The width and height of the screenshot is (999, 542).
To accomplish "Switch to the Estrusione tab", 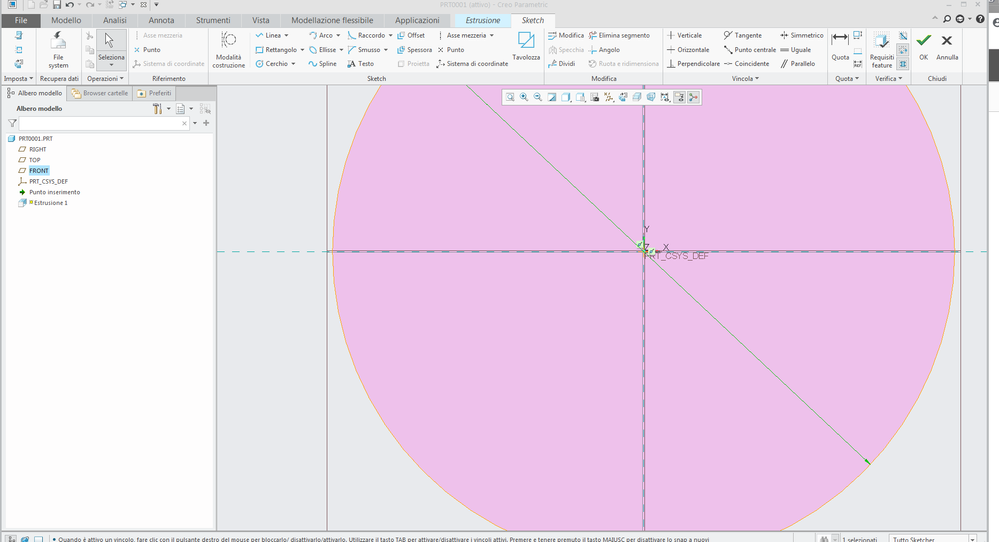I will coord(482,20).
